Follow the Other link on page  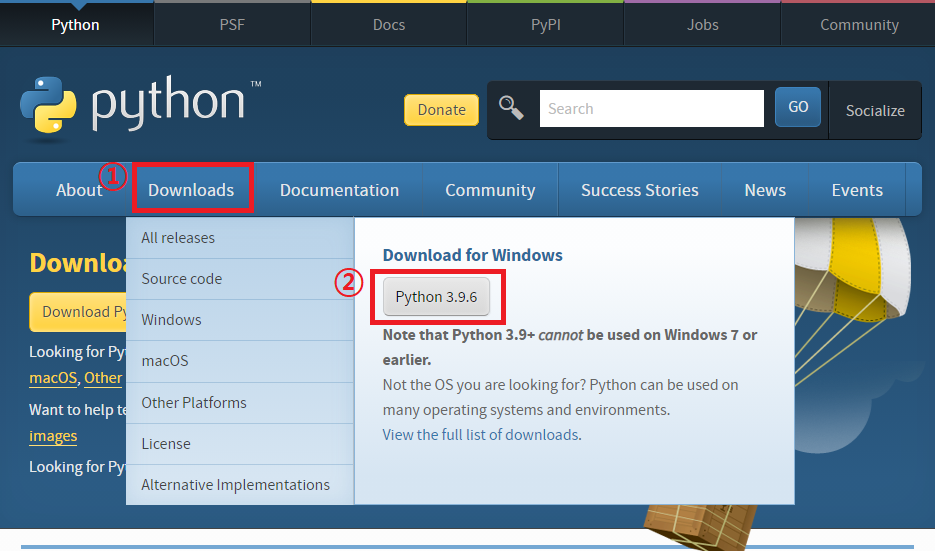coord(103,378)
